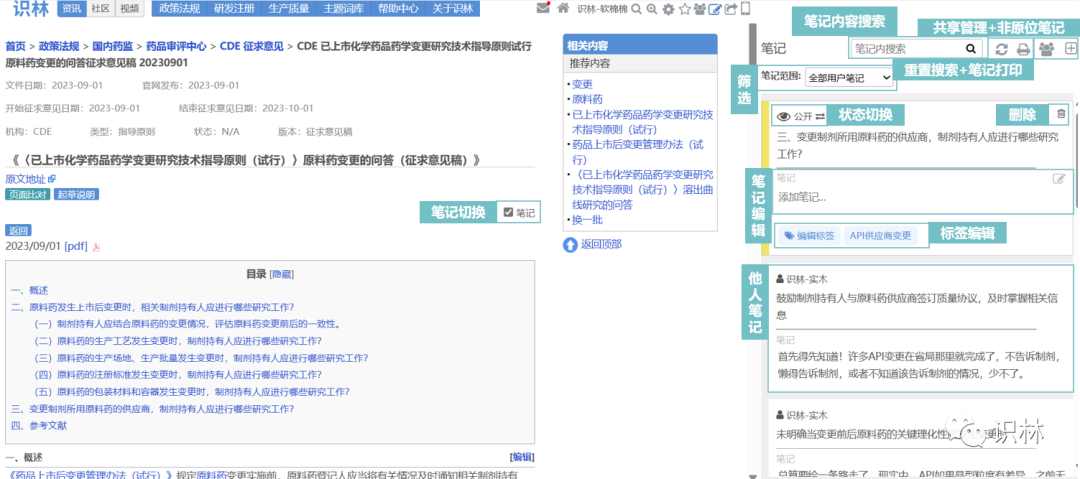Click the 返回顶部 text link
The width and height of the screenshot is (1080, 479).
pyautogui.click(x=601, y=244)
